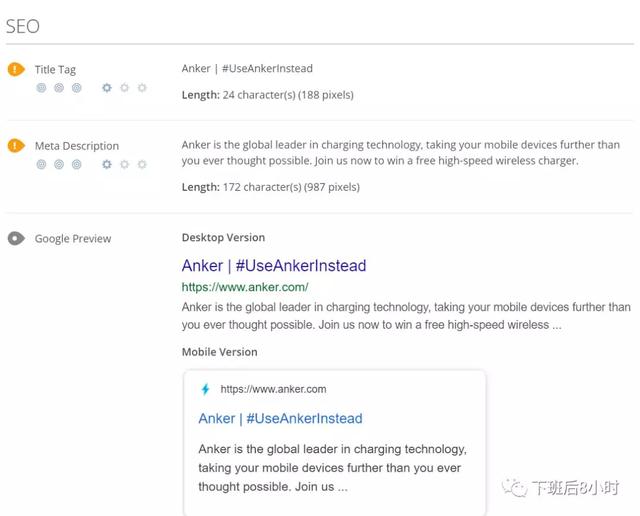Click the green https://www.anker.com/ URL
Screen dimensions: 640x516
tap(245, 287)
